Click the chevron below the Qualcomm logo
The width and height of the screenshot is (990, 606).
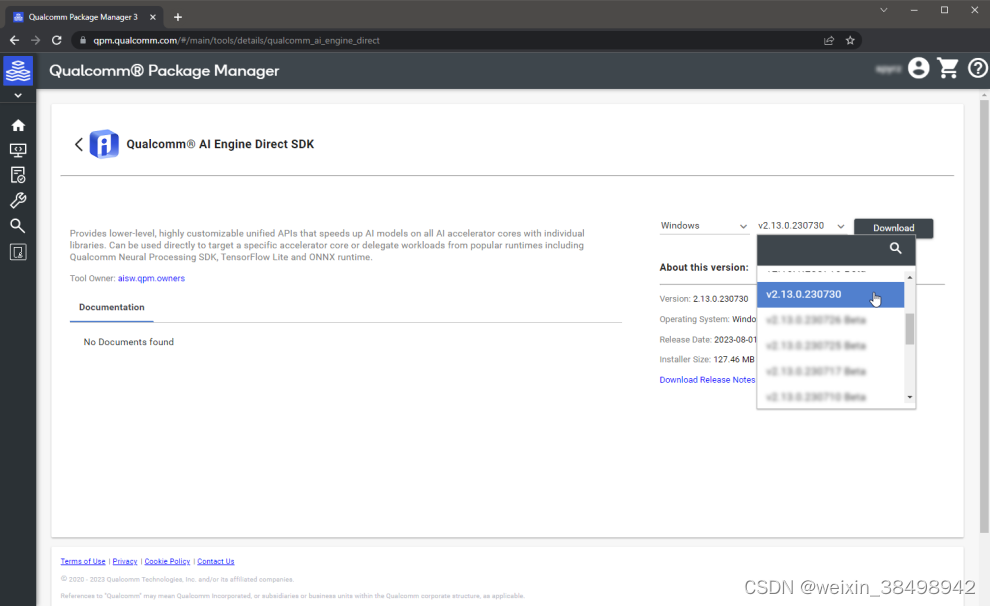(17, 94)
